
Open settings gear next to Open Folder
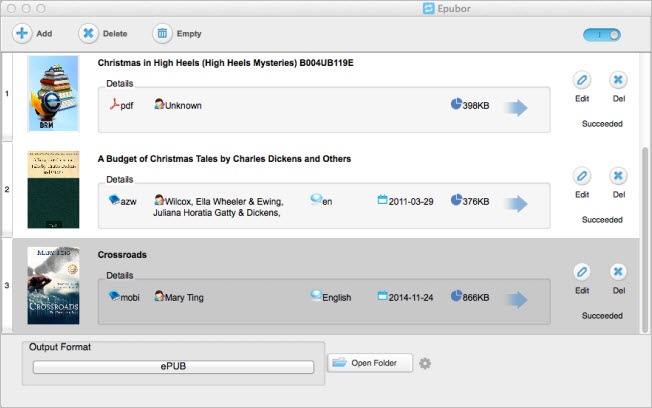tap(425, 363)
